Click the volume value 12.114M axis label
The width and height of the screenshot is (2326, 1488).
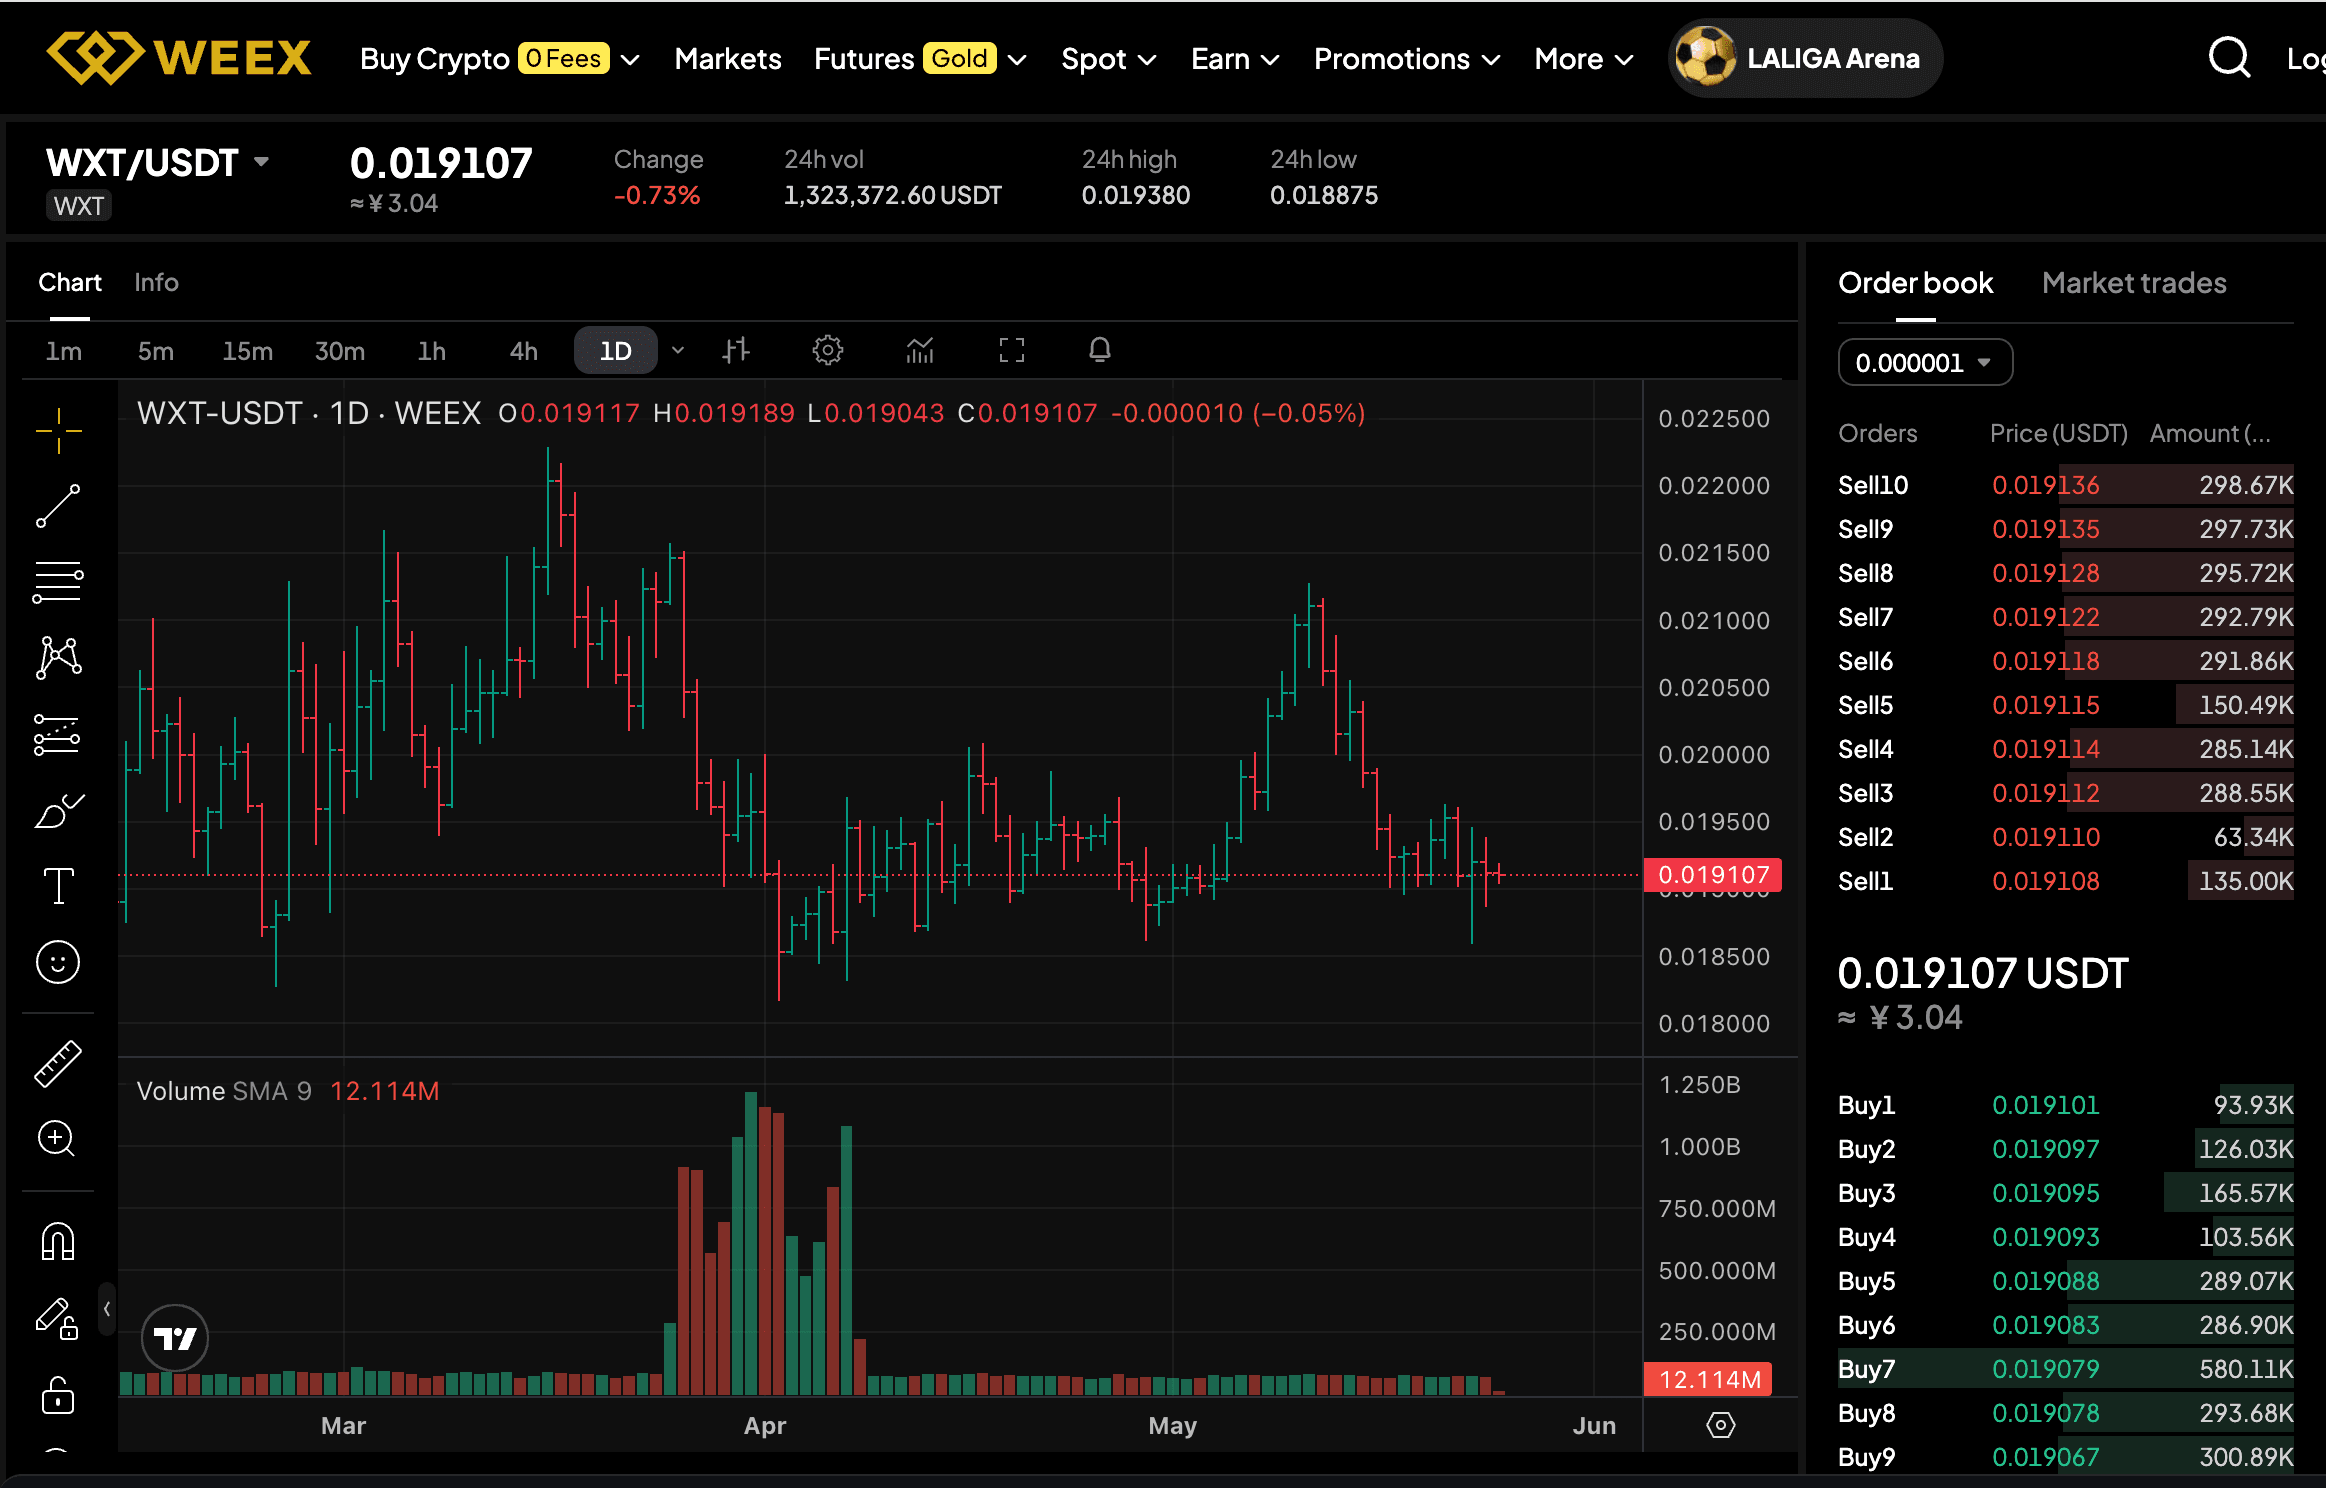[x=1709, y=1380]
